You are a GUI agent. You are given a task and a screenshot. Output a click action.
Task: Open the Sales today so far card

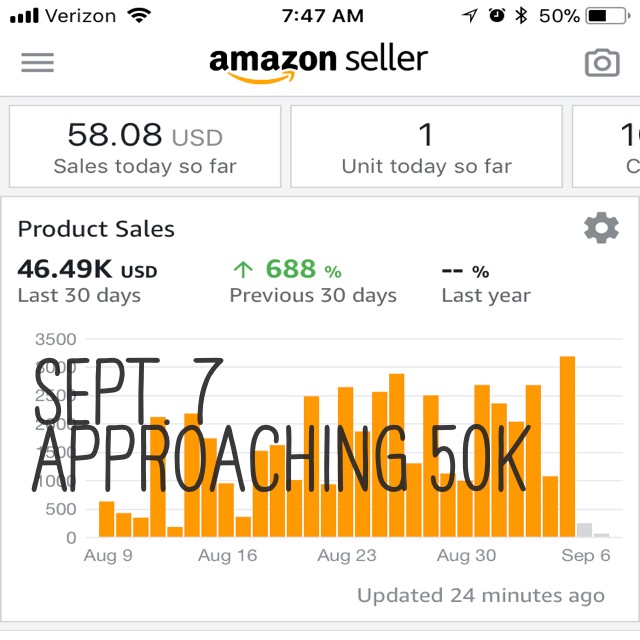tap(145, 147)
